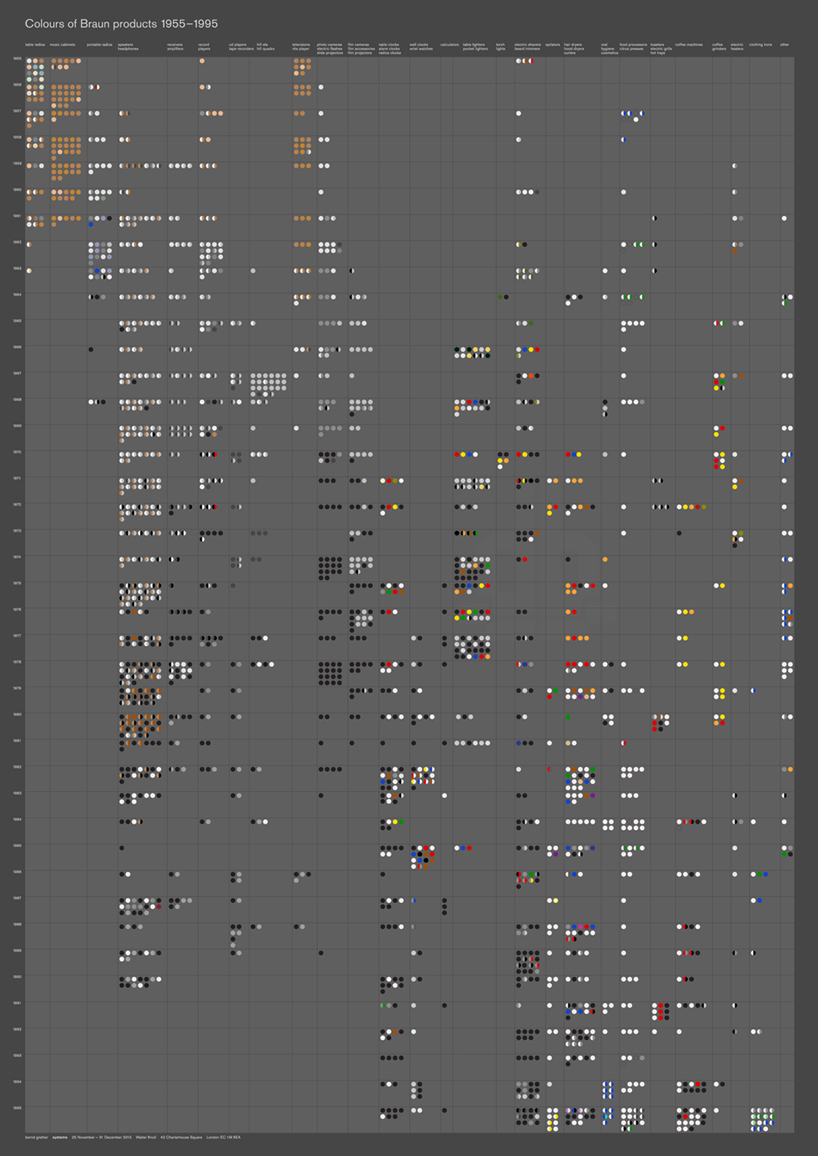Click the poster title 'Colours of Braun products 1955–1995'

pyautogui.click(x=122, y=22)
